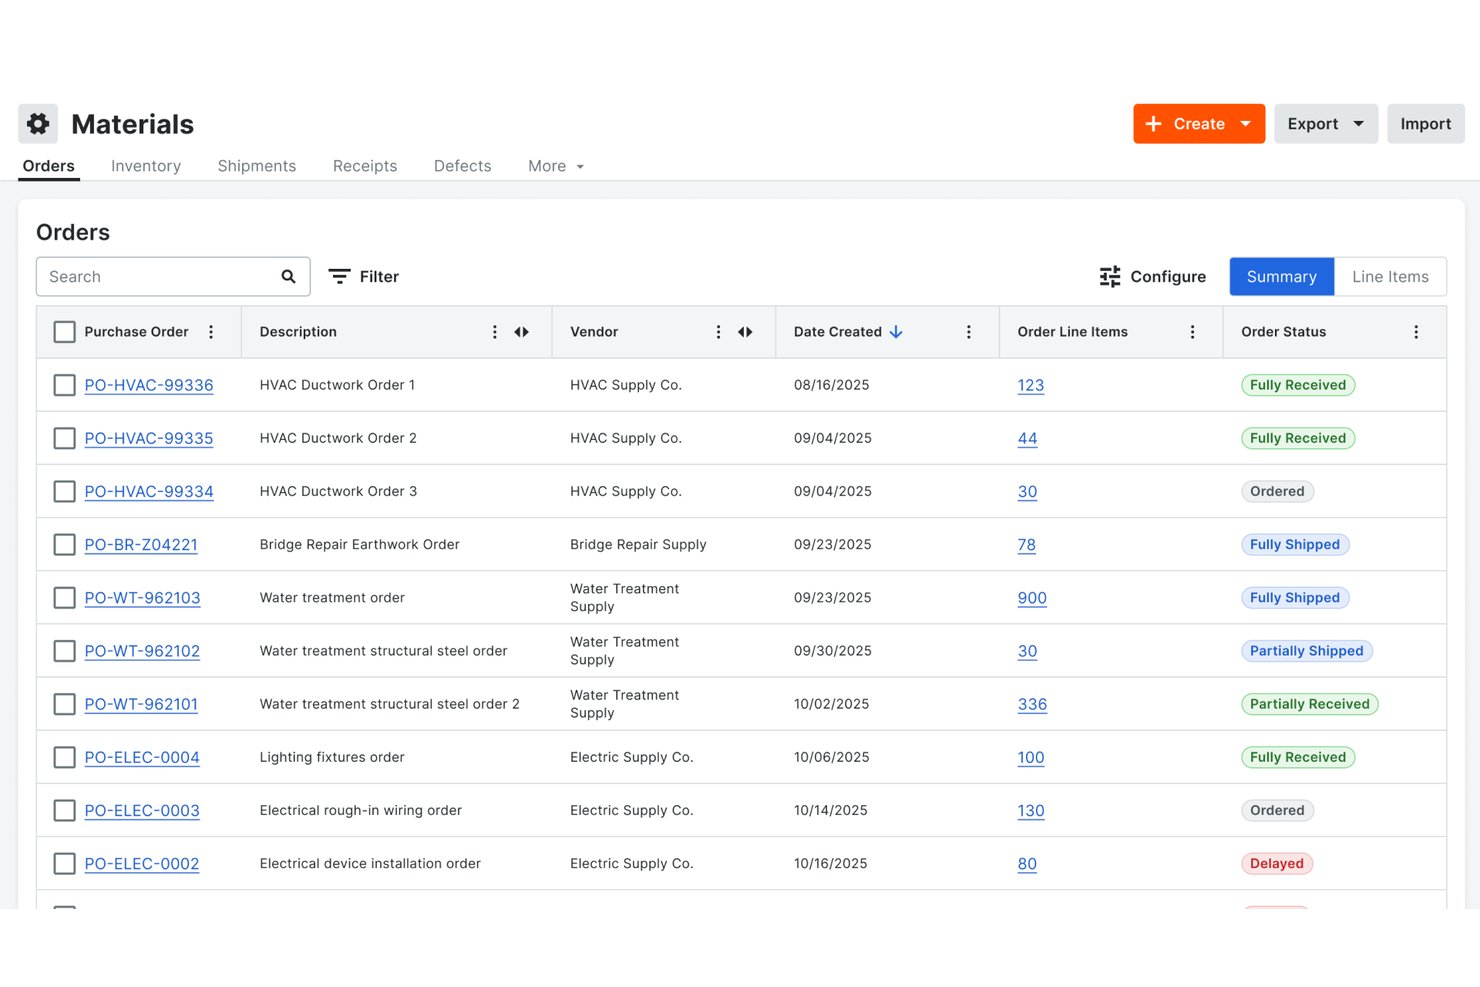The image size is (1480, 987).
Task: Open Order Status column options menu
Action: point(1416,332)
